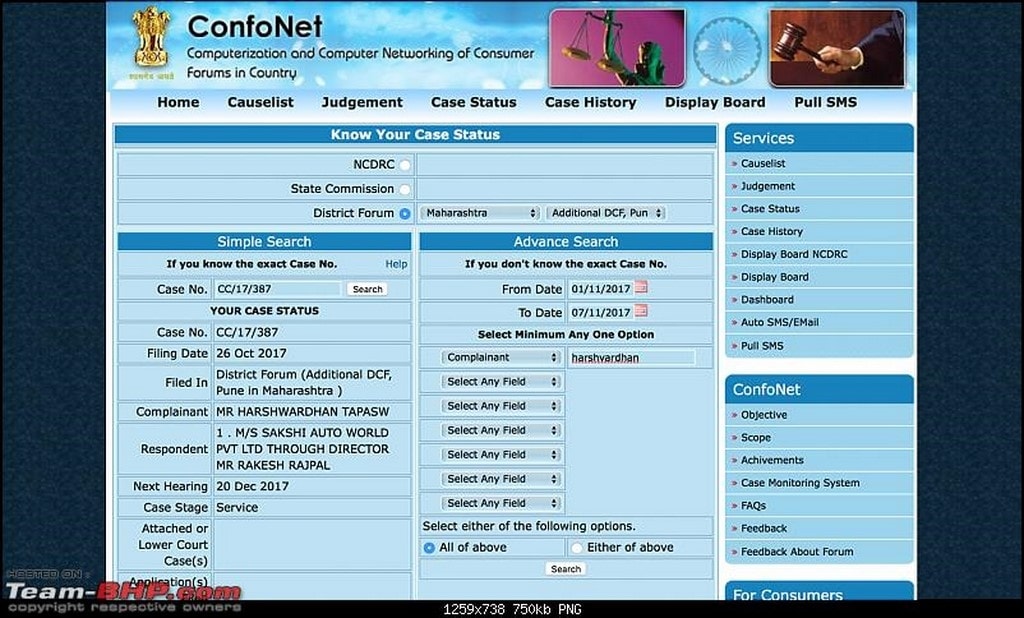Go to Case History menu item
1024x618 pixels.
(x=590, y=102)
